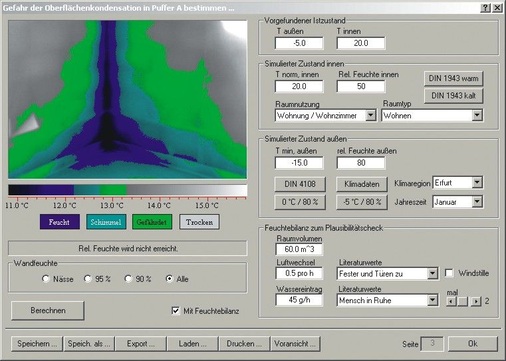
Task: Enable the Windstille checkbox
Action: pyautogui.click(x=449, y=273)
